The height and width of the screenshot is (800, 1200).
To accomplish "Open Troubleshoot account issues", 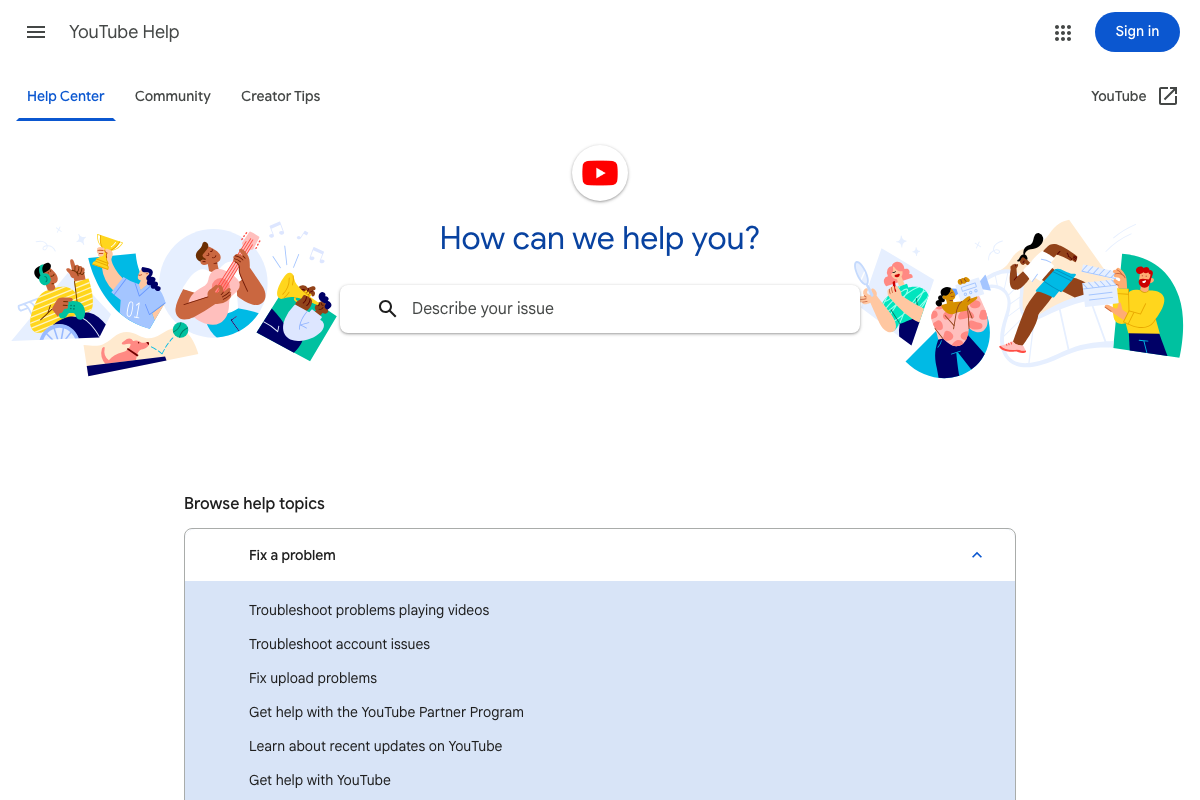I will 339,644.
